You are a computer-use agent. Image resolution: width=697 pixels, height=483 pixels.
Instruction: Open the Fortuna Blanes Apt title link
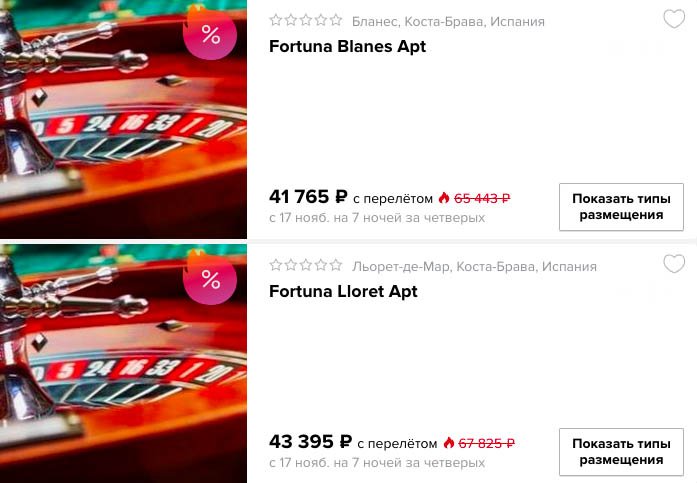click(x=347, y=46)
